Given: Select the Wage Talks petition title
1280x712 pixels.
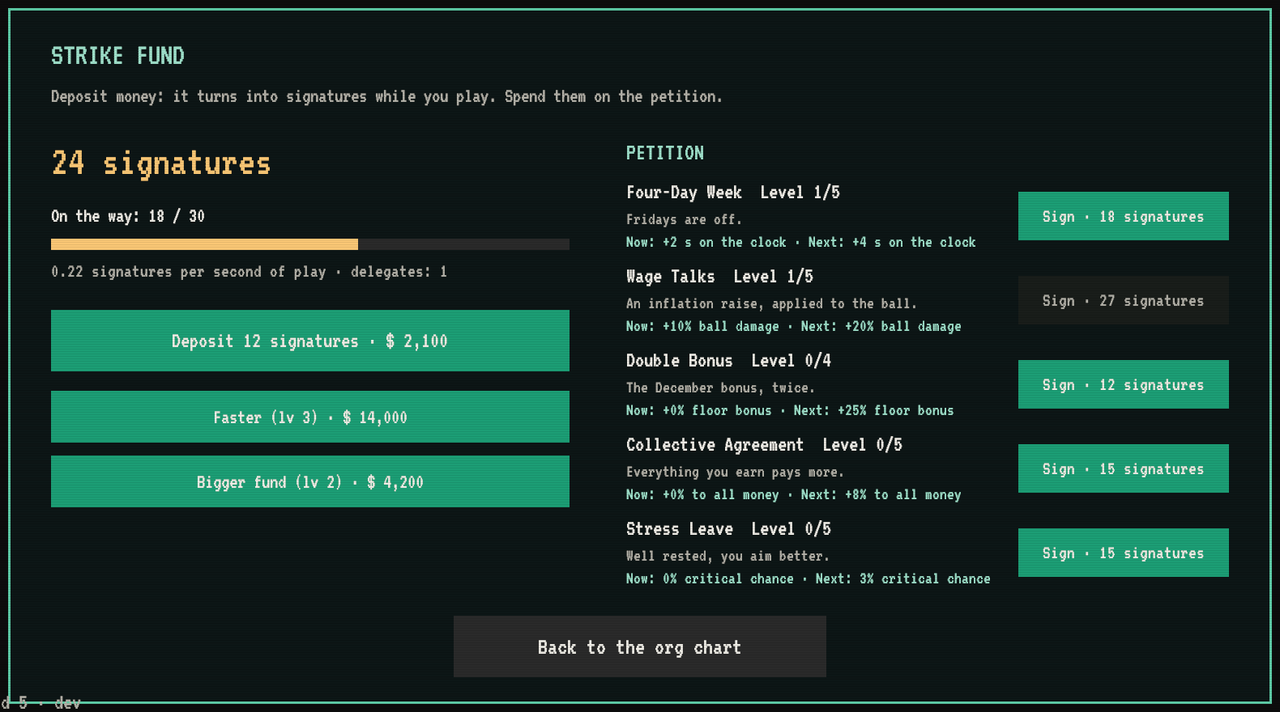Looking at the screenshot, I should pyautogui.click(x=671, y=276).
